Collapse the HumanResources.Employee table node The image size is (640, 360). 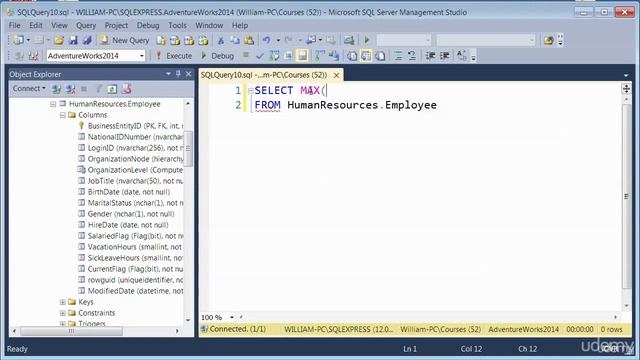coord(53,104)
